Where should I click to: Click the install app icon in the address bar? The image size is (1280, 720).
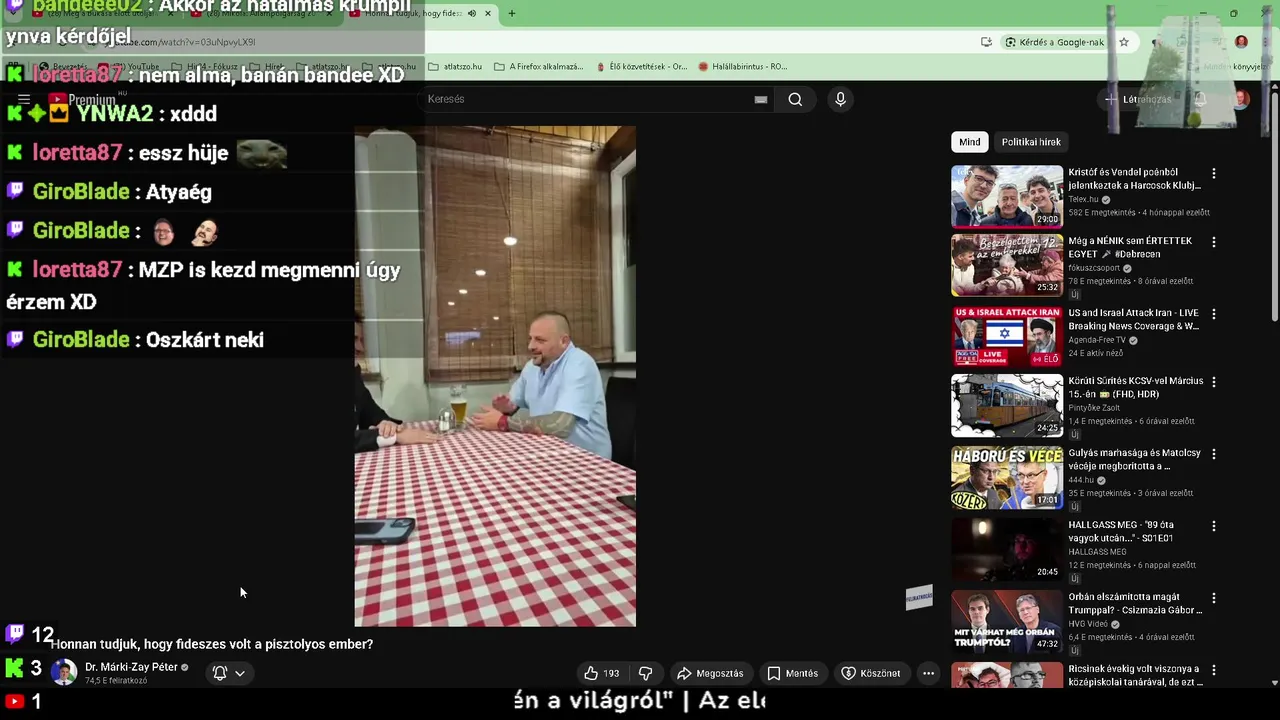click(986, 42)
